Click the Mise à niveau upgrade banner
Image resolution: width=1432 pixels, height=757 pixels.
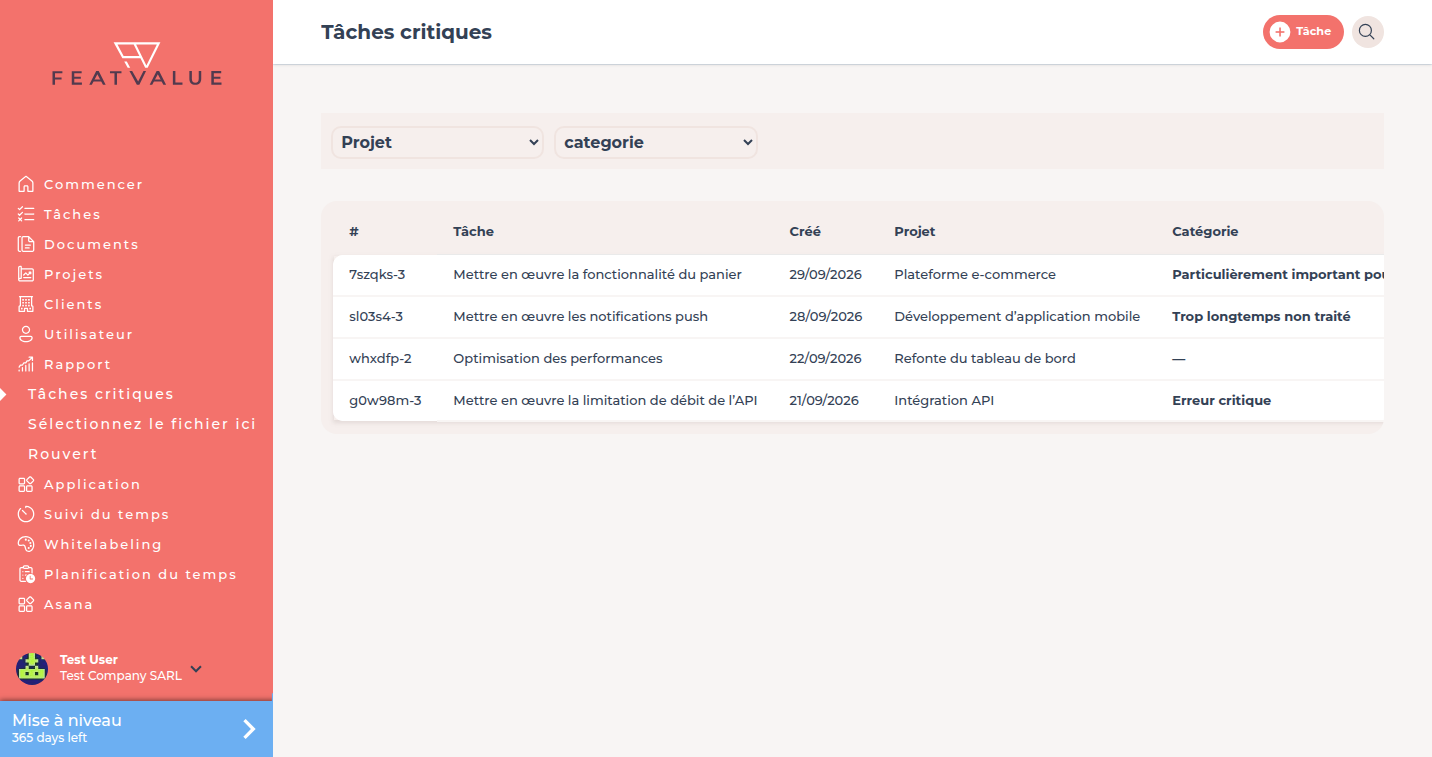tap(136, 729)
